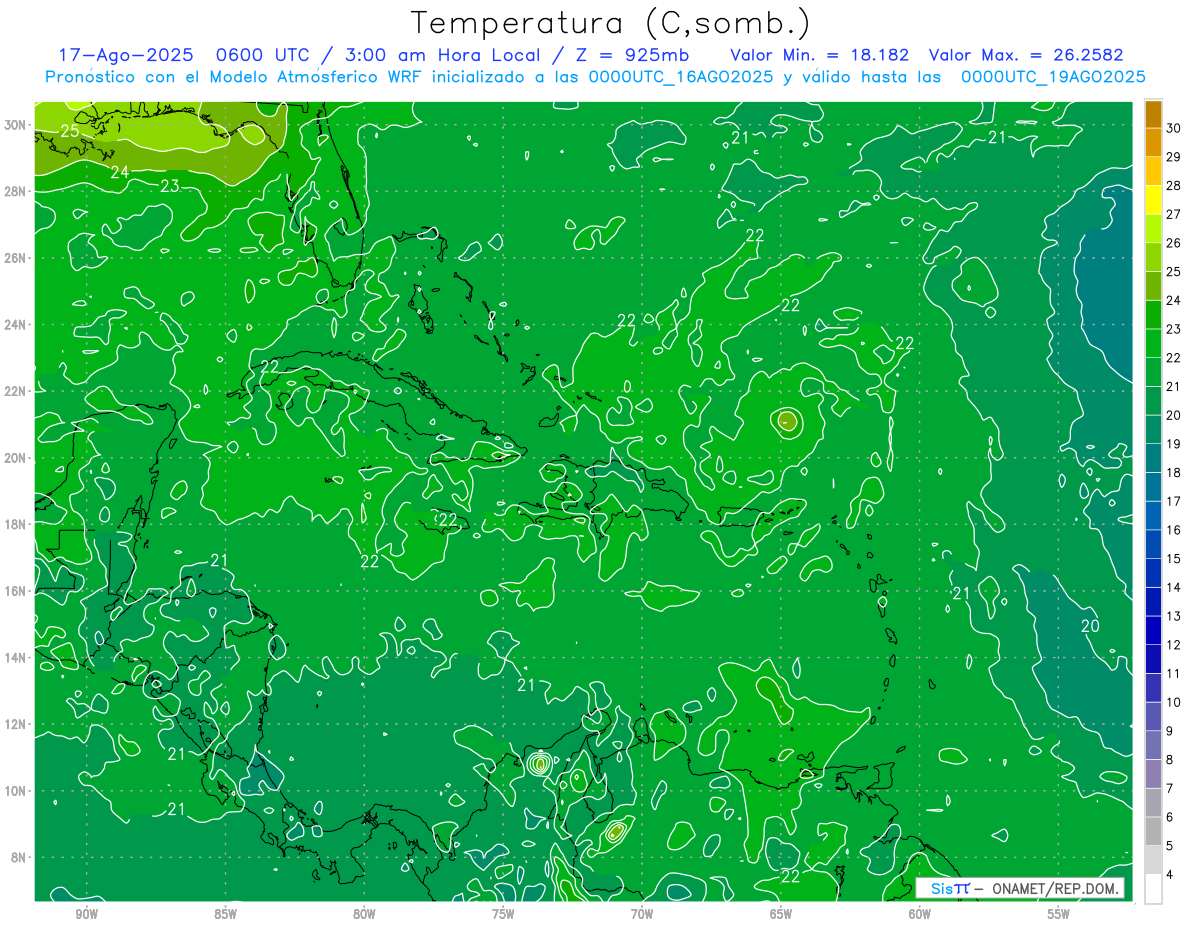This screenshot has height=927, width=1200.
Task: Click the "8N" latitude axis label
Action: (19, 858)
